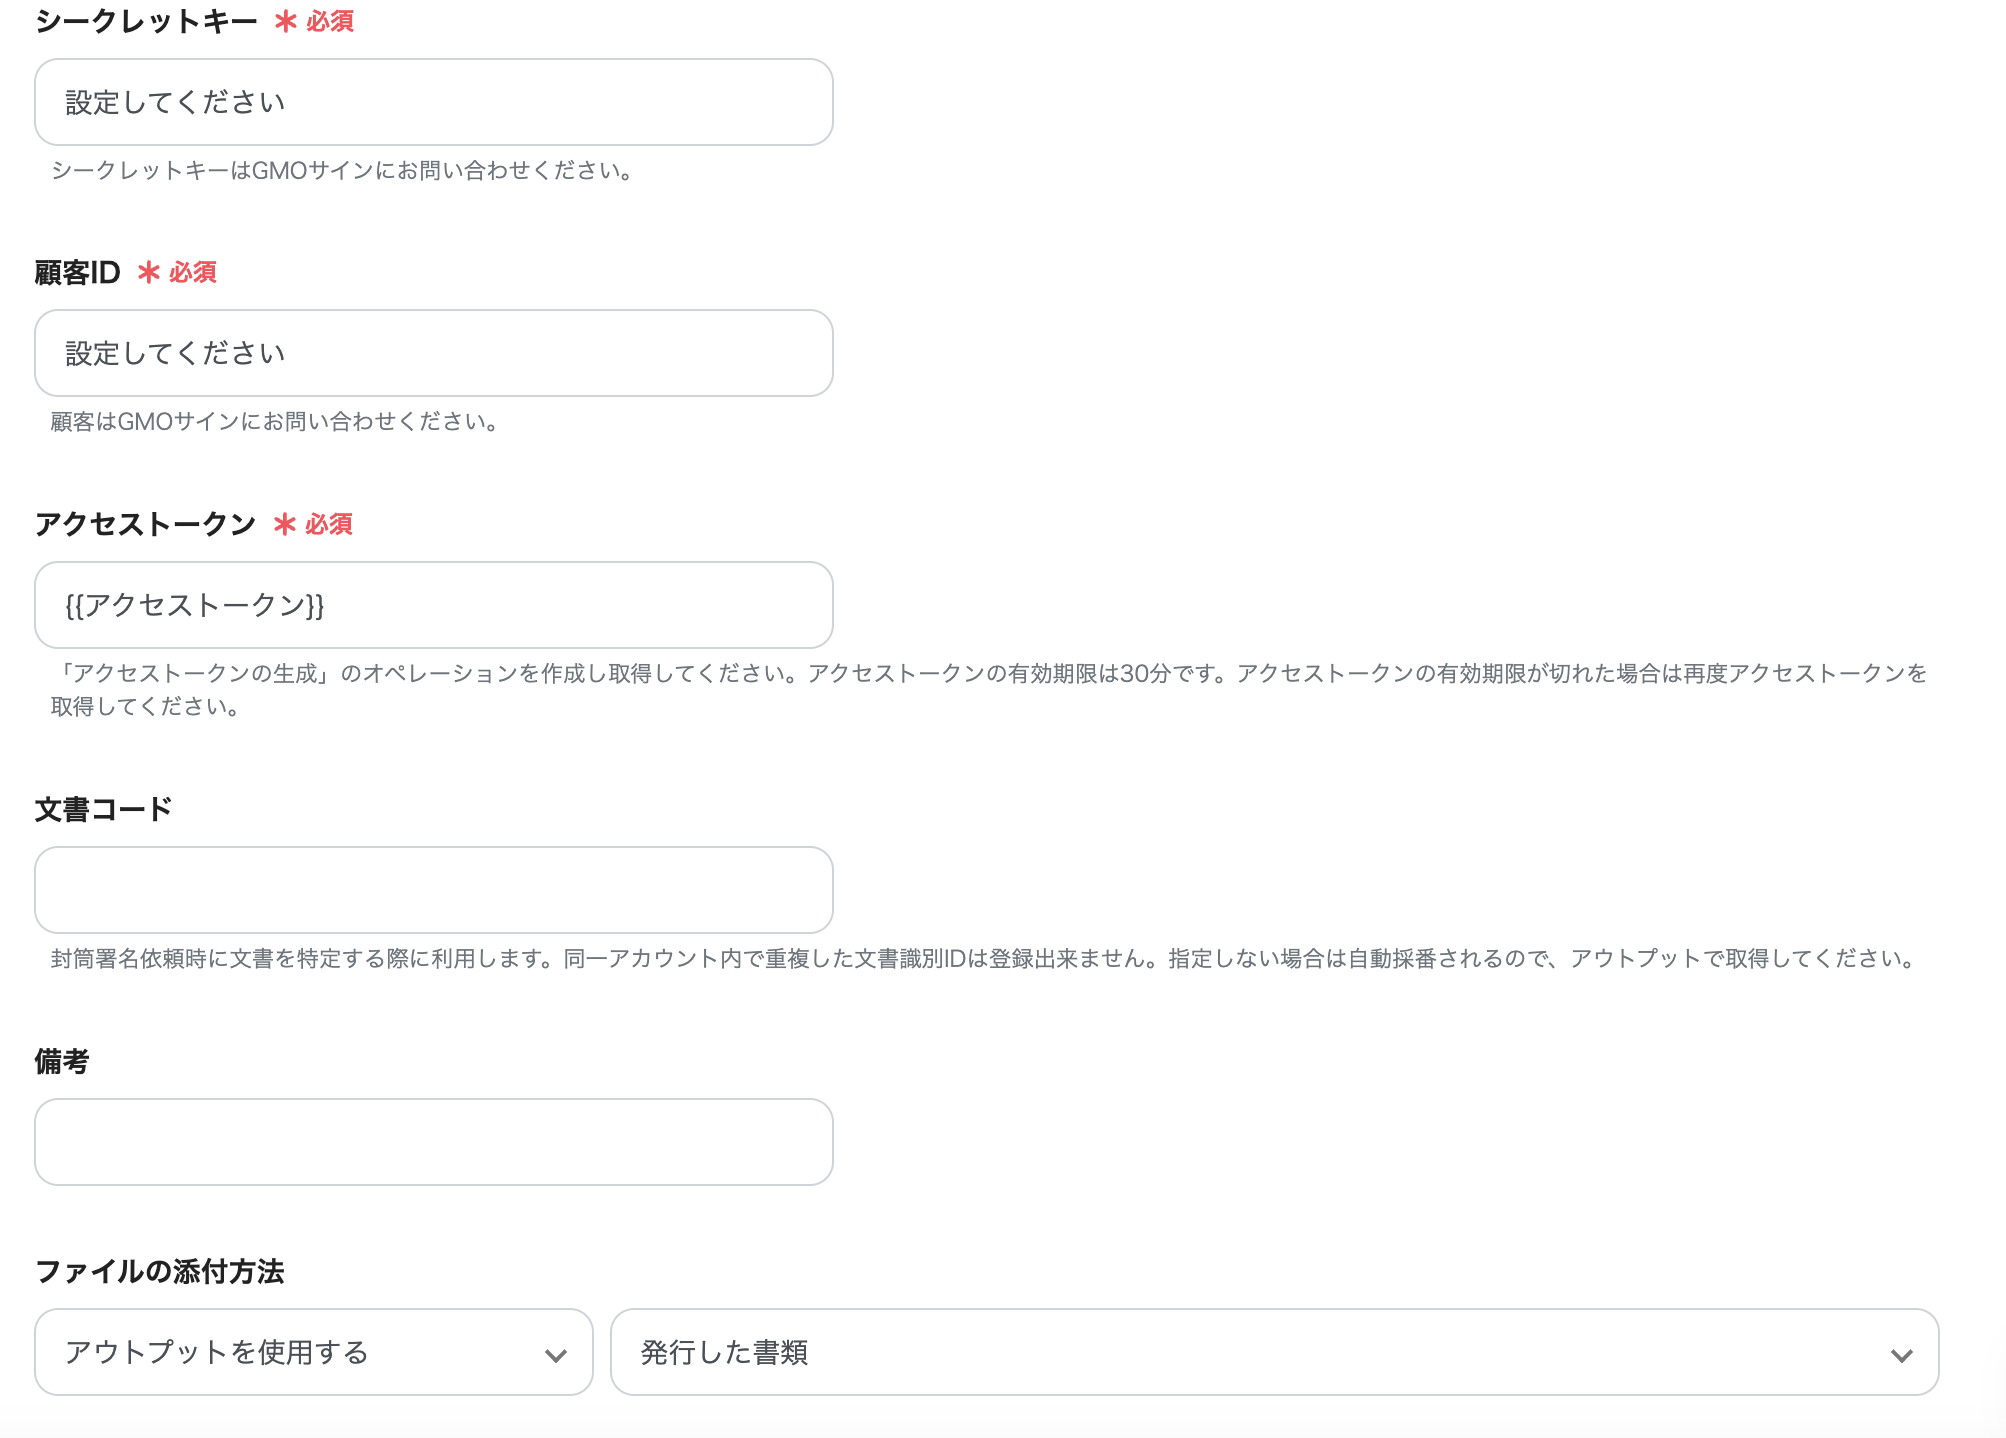Click the ファイルの添付方法 section label
The height and width of the screenshot is (1438, 2006).
[160, 1271]
